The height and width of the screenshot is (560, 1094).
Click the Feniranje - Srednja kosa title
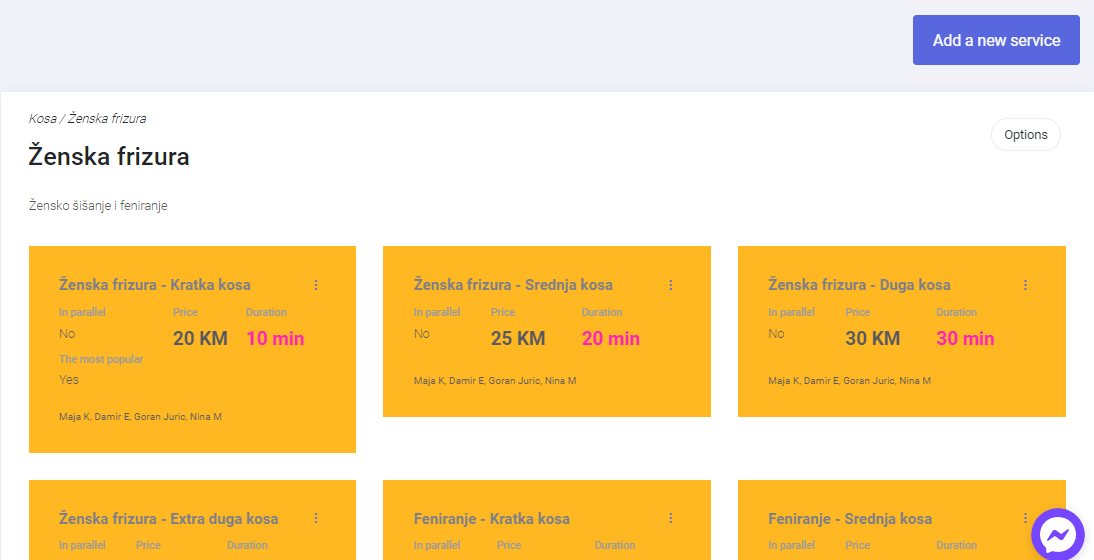click(x=850, y=518)
